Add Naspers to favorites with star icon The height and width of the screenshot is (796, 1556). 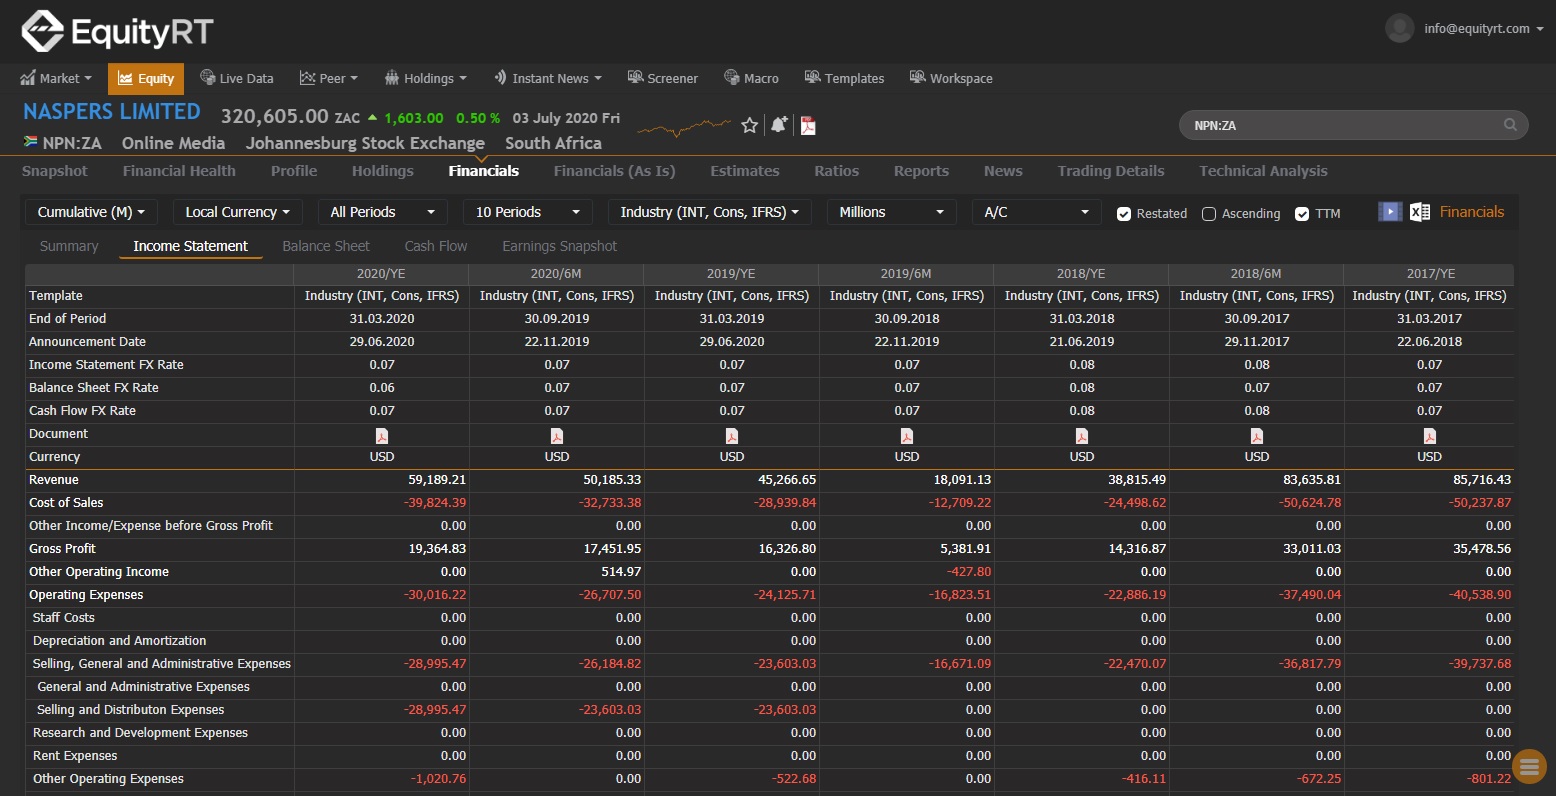[x=750, y=125]
